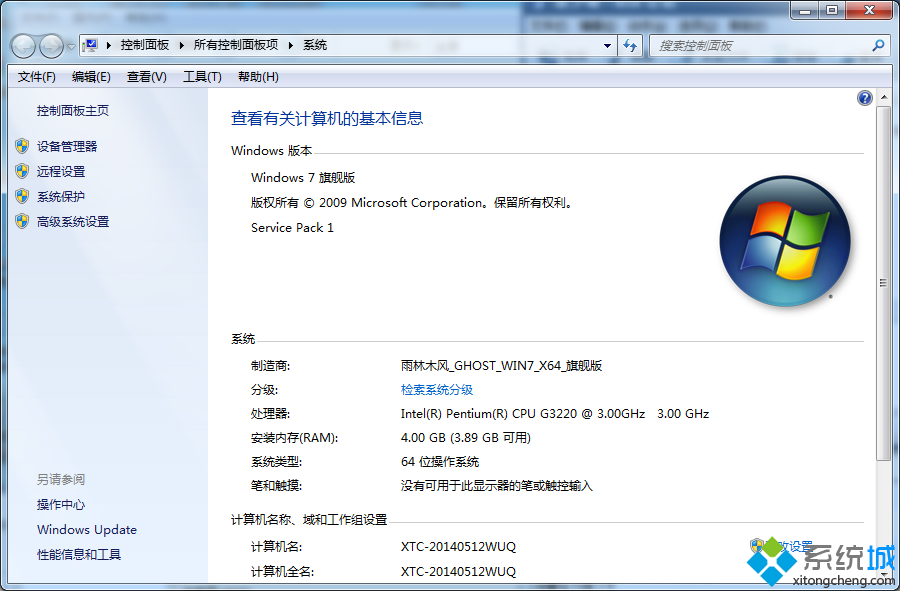The image size is (900, 591).
Task: Open the 查看(V) menu
Action: (x=146, y=77)
